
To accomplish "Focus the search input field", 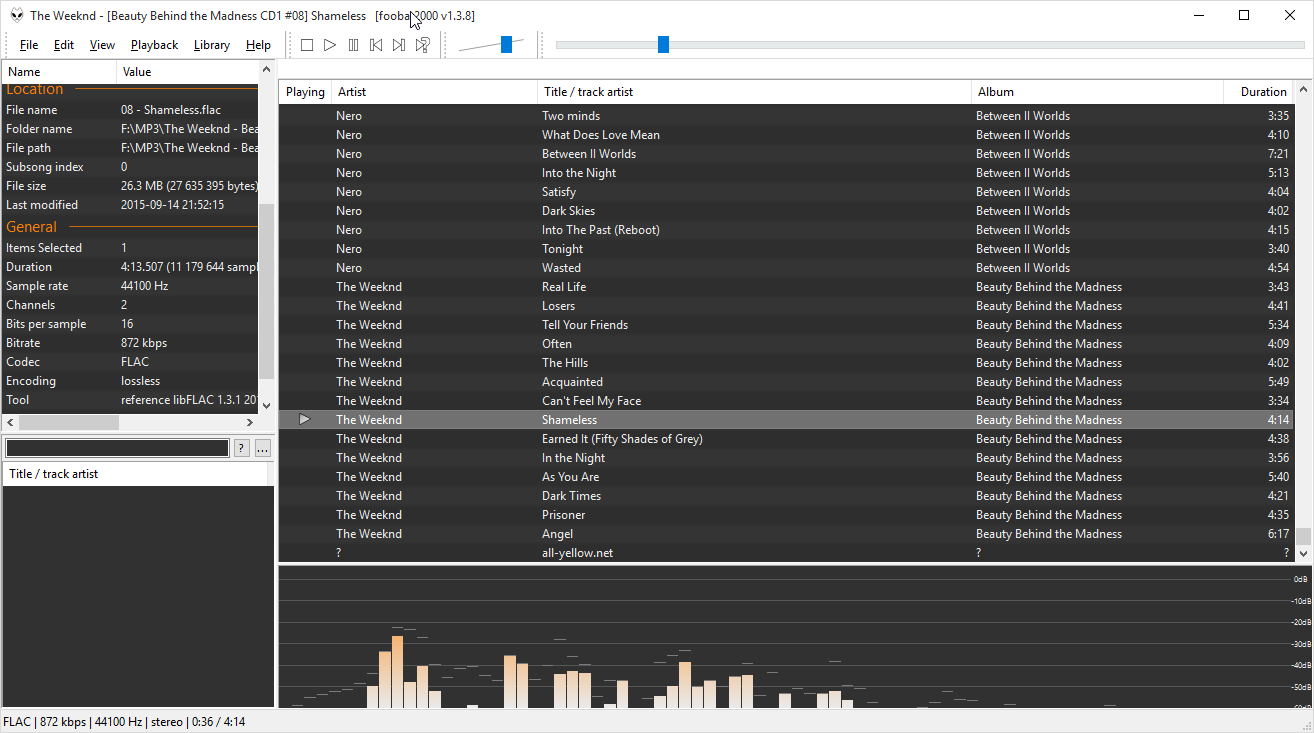I will (x=118, y=448).
